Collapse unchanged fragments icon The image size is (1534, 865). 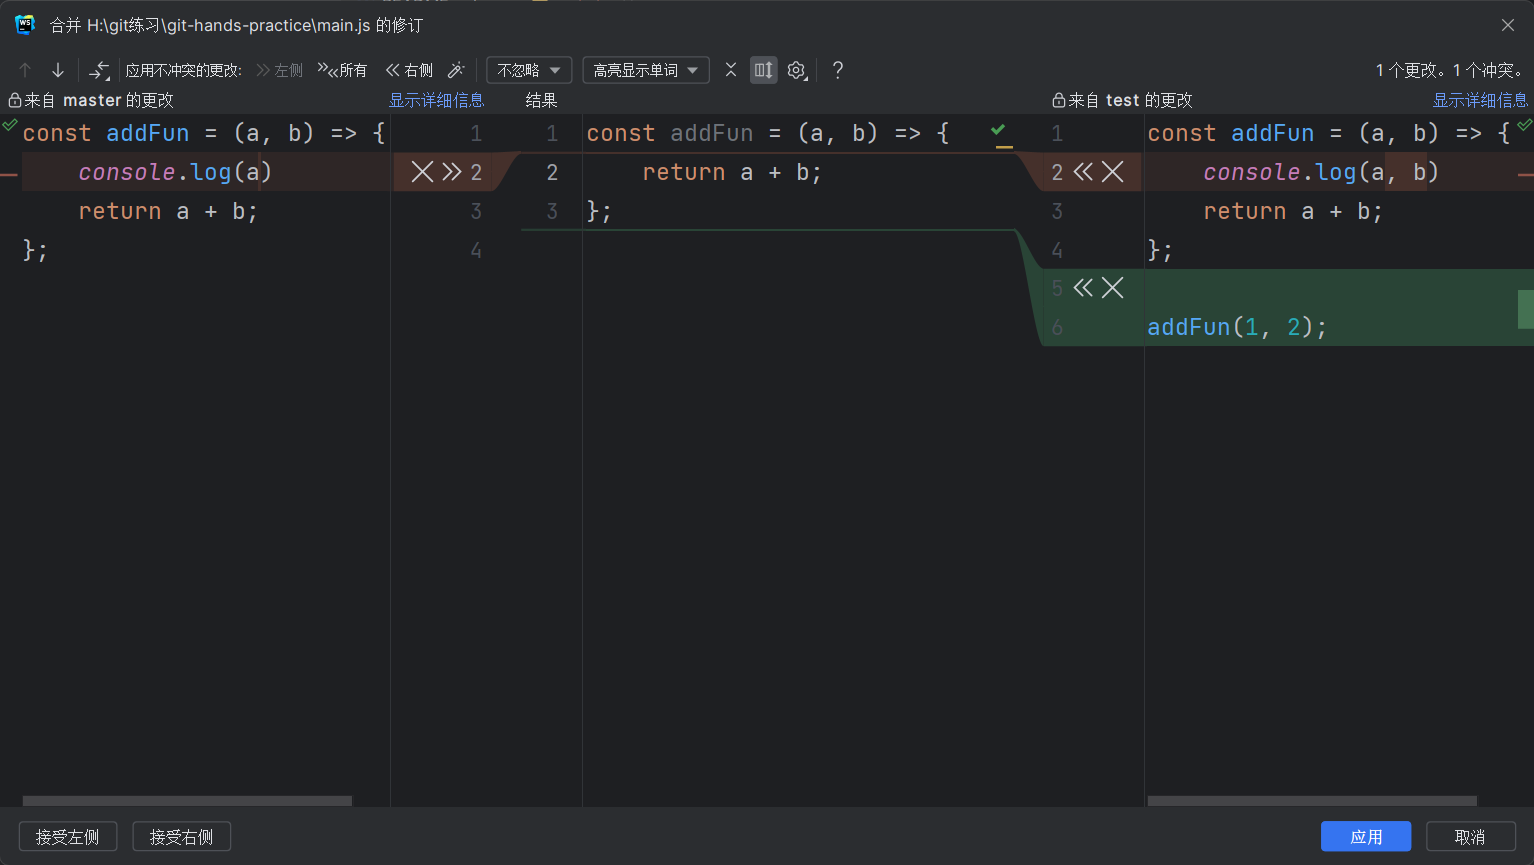(x=731, y=70)
